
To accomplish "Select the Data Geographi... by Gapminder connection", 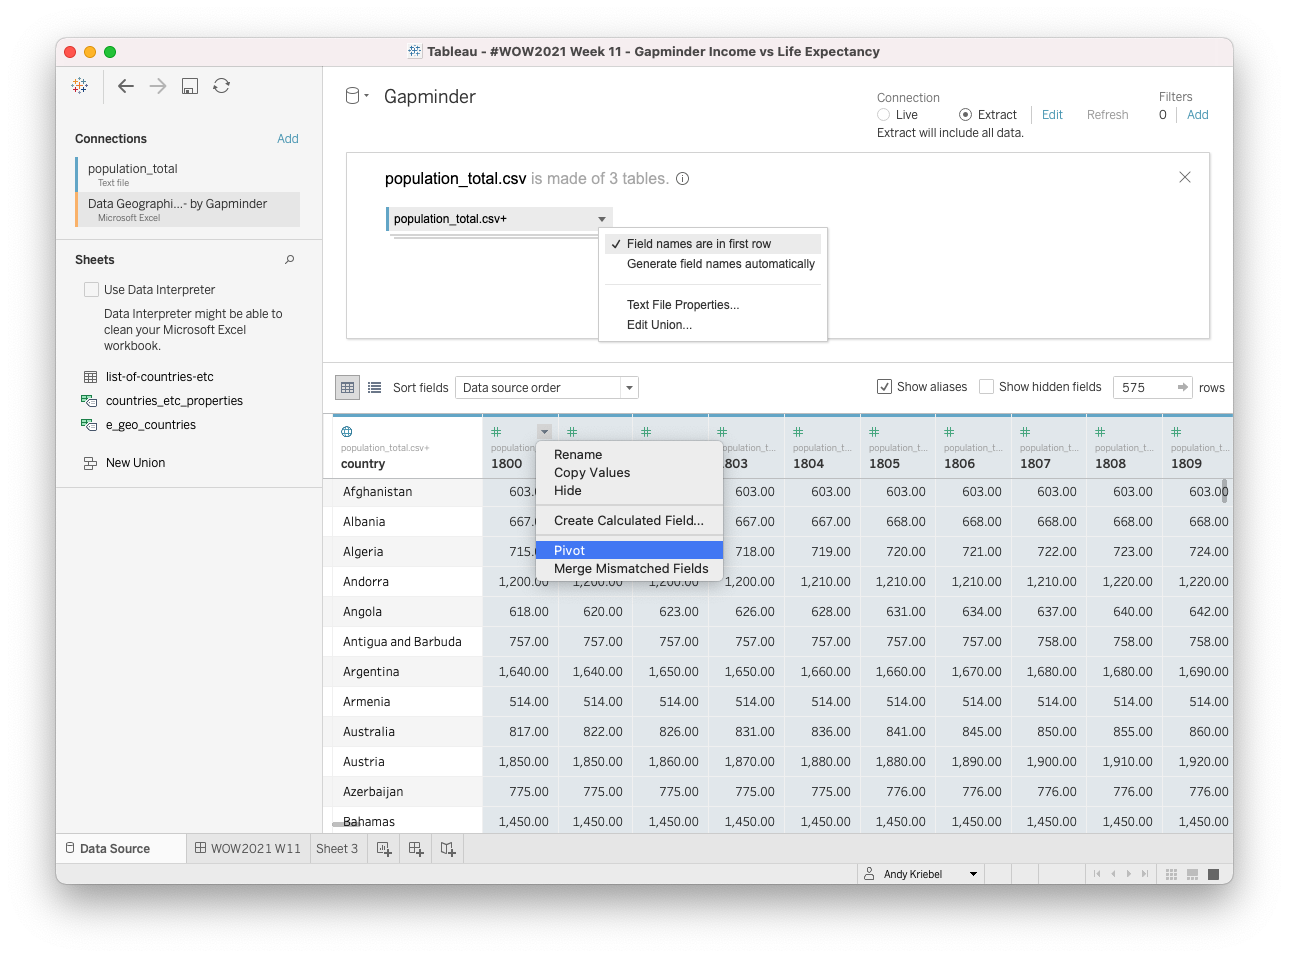I will point(188,209).
